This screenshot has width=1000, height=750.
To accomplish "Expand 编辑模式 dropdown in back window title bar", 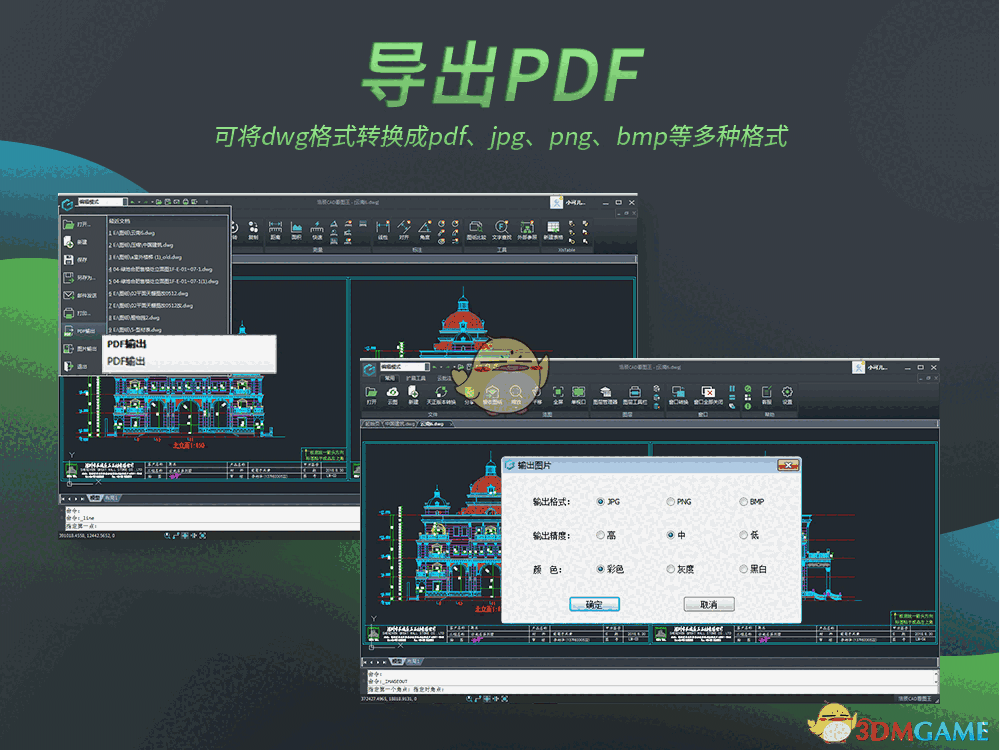I will 124,202.
